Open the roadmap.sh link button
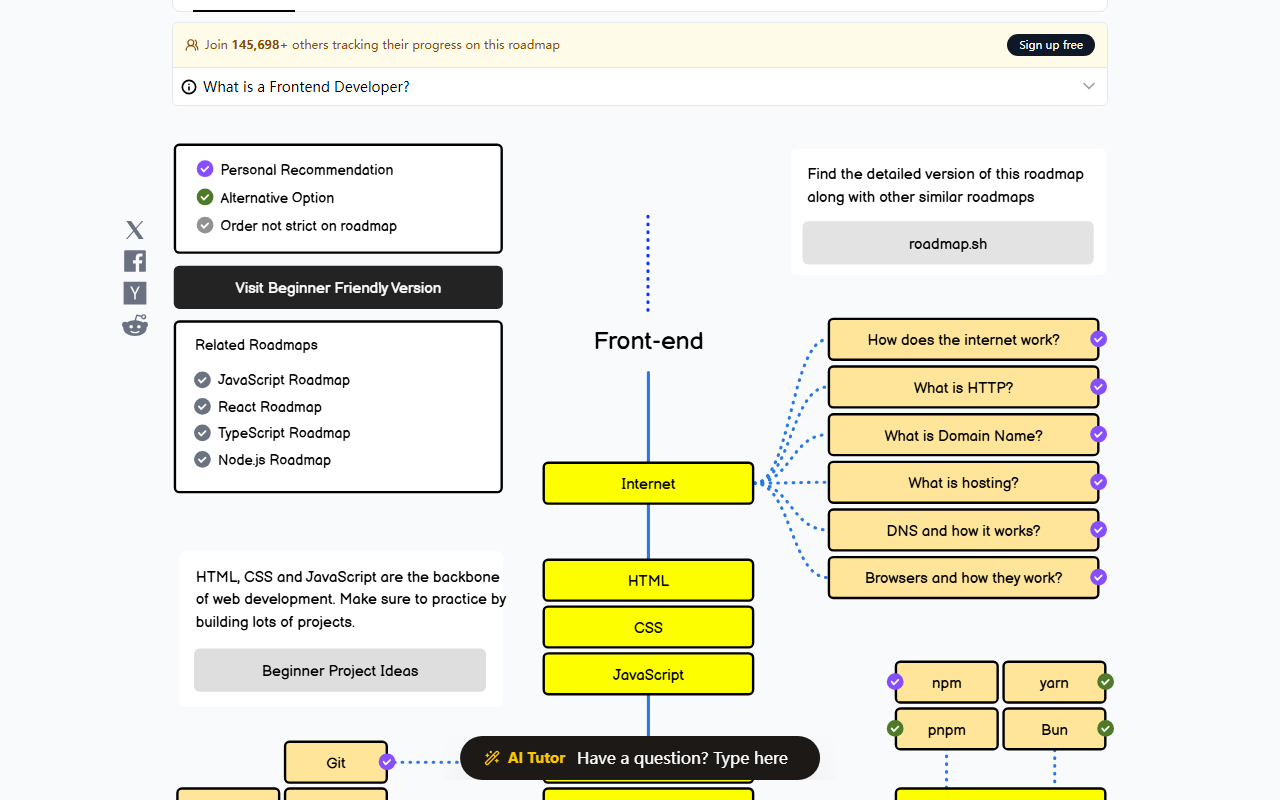This screenshot has height=800, width=1280. (x=948, y=243)
